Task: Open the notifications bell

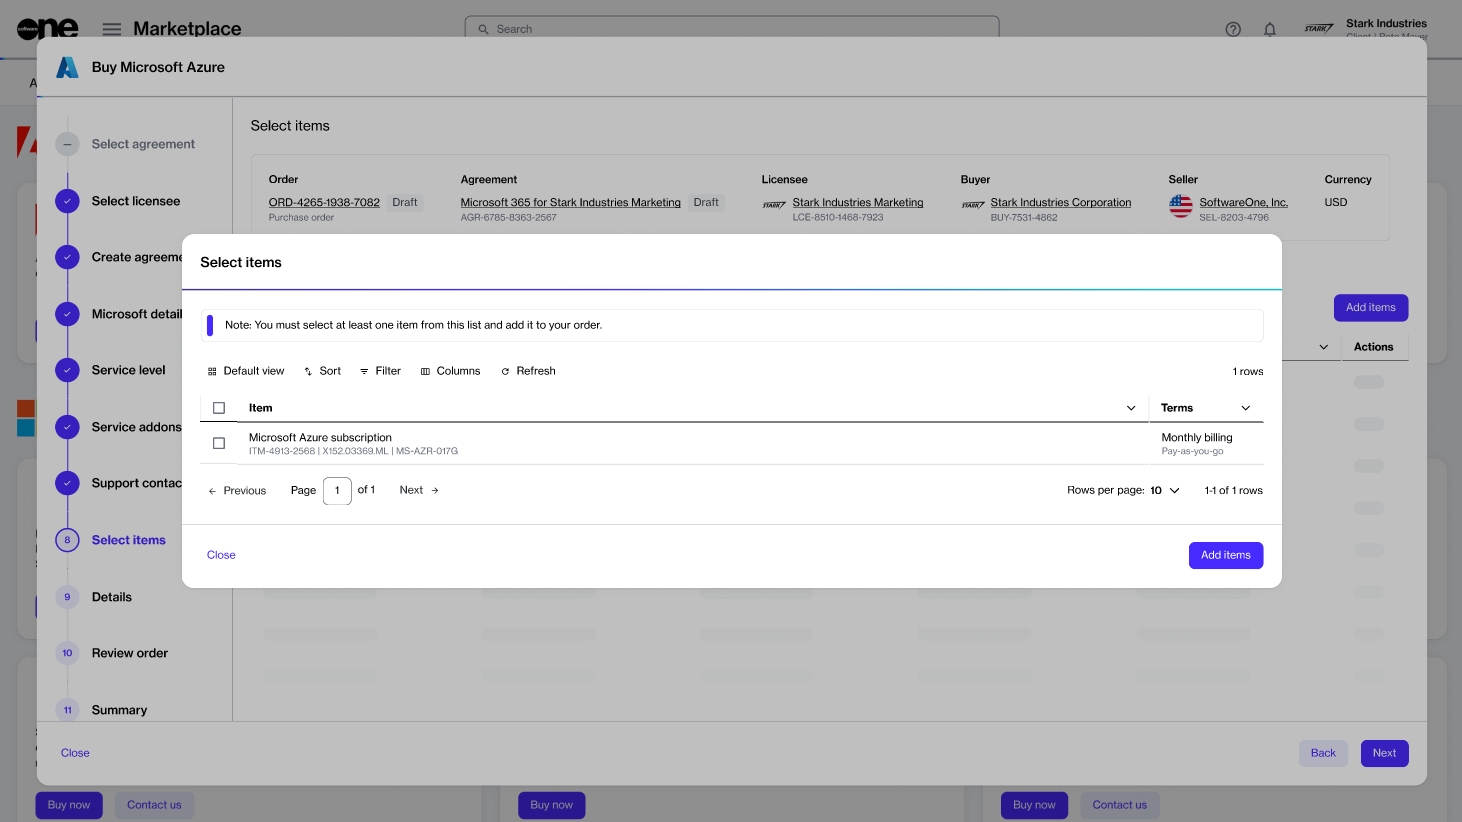Action: pos(1269,29)
